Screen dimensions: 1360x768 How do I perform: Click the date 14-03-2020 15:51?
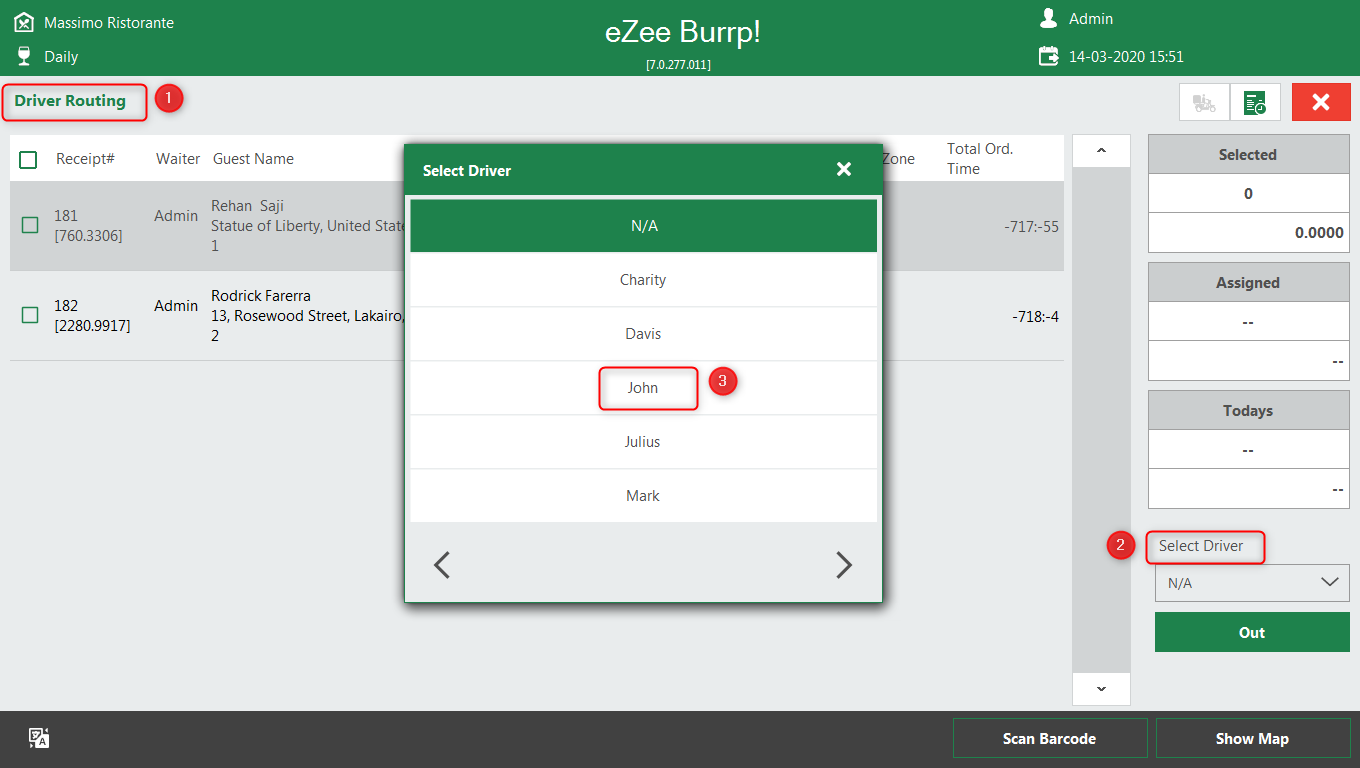point(1126,57)
